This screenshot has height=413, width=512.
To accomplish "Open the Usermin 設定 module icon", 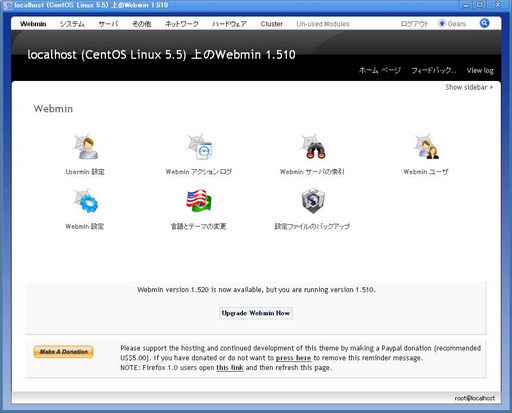I will click(x=85, y=147).
